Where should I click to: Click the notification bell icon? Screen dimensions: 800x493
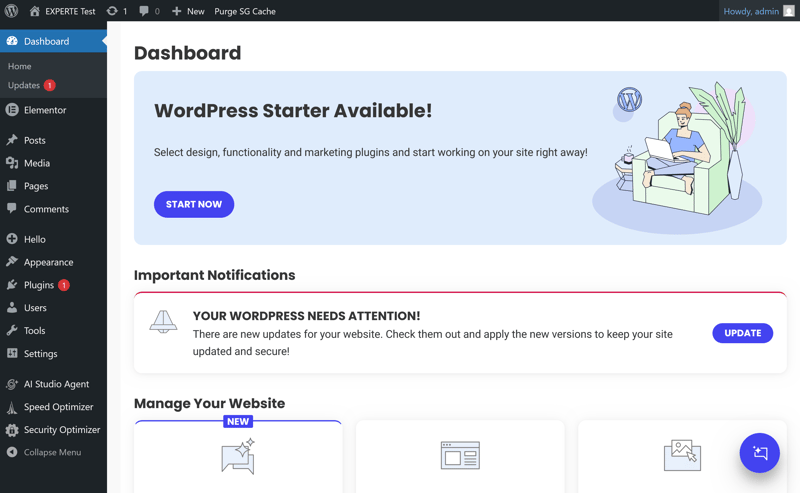163,322
